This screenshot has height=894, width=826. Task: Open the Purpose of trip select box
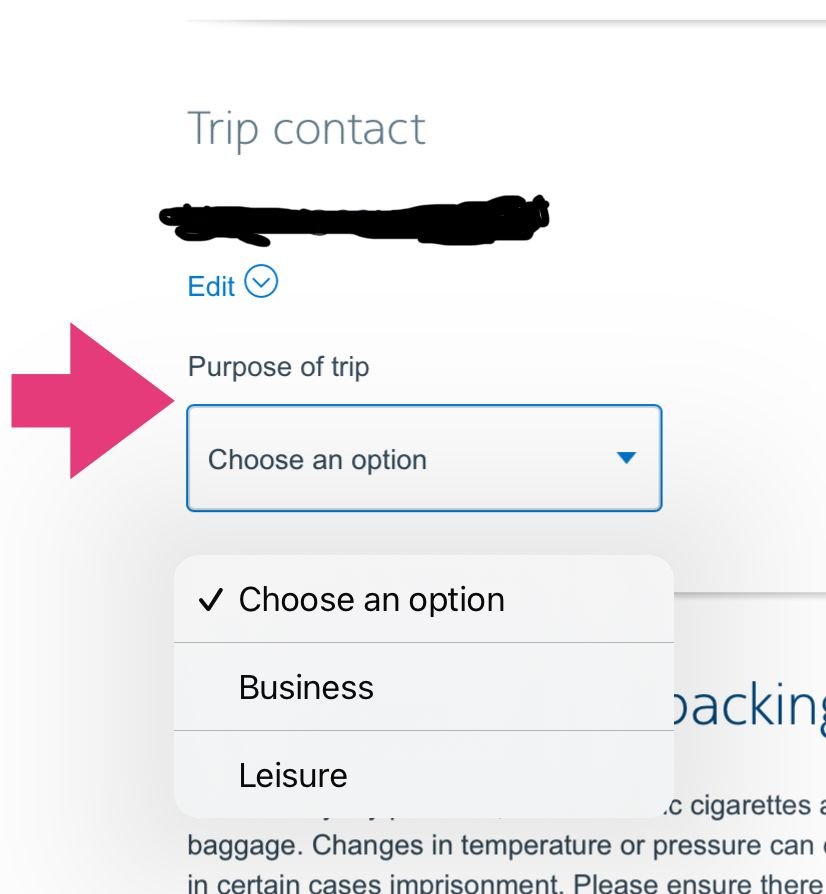point(423,458)
